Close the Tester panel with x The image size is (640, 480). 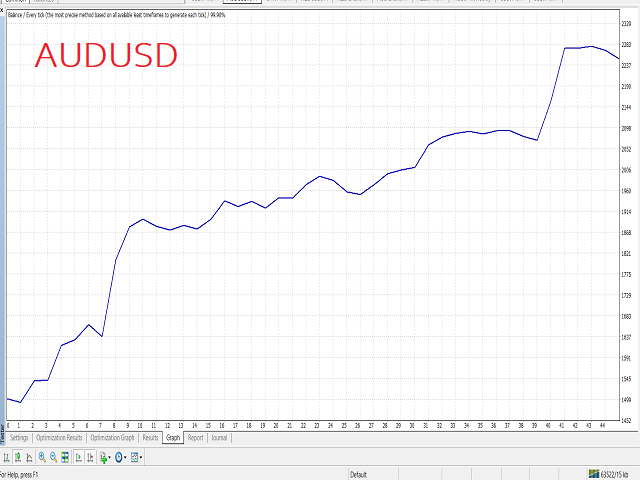pyautogui.click(x=2, y=10)
